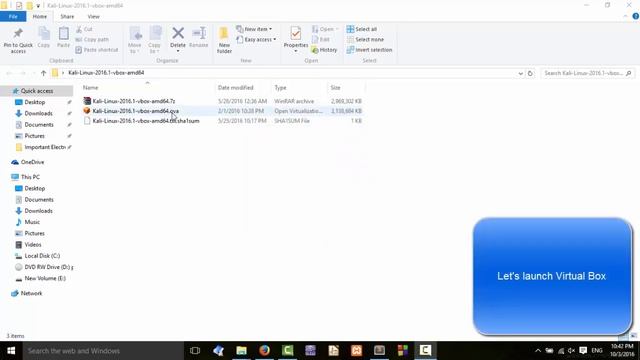Open File Explorer taskbar icon

[242, 350]
